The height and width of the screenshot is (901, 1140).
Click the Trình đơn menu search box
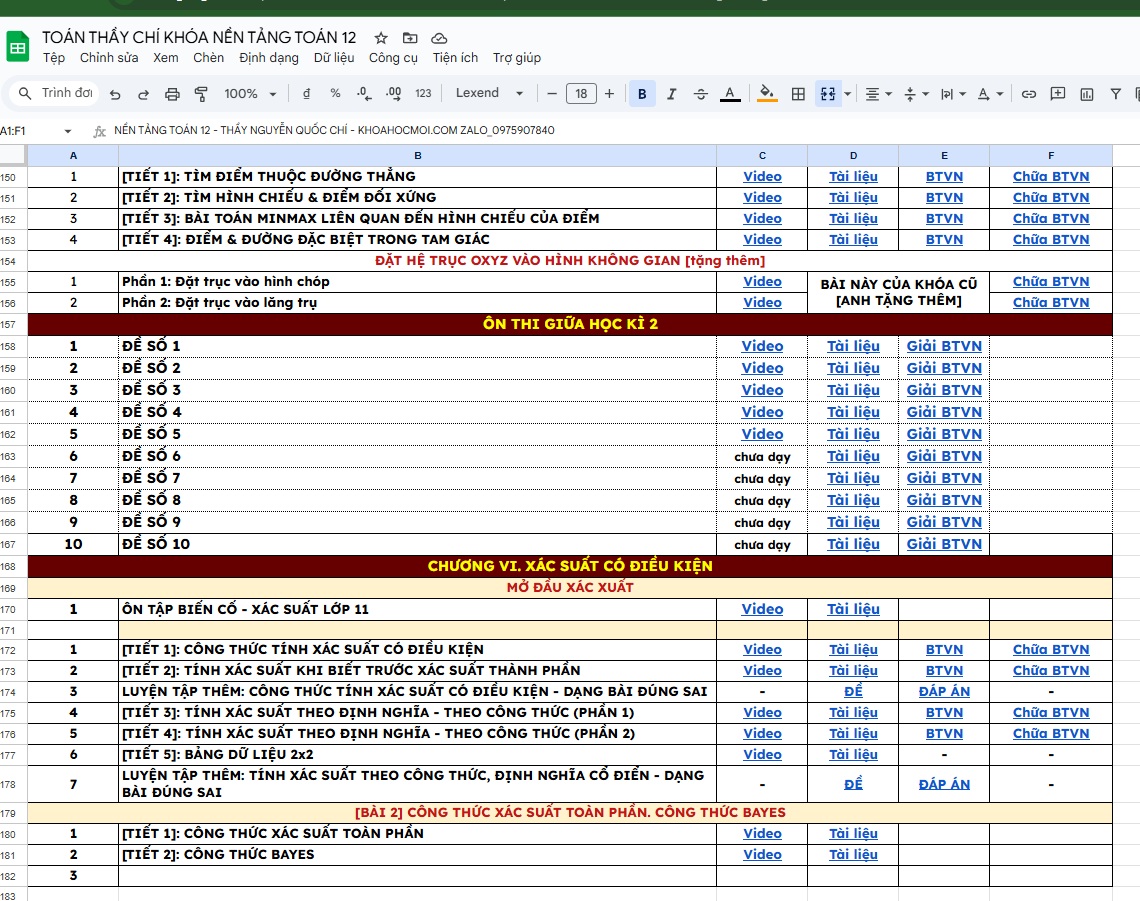pos(55,93)
